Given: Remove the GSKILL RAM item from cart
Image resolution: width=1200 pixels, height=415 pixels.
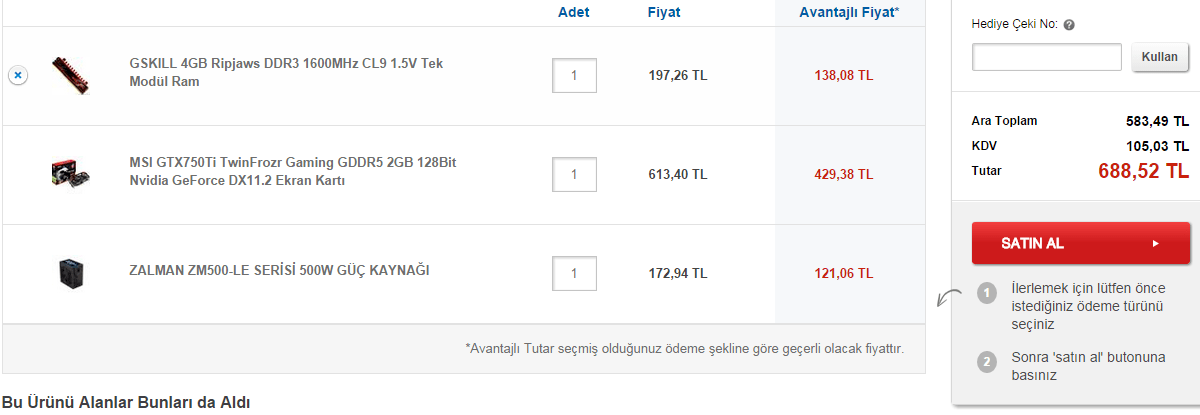Looking at the screenshot, I should tap(17, 76).
